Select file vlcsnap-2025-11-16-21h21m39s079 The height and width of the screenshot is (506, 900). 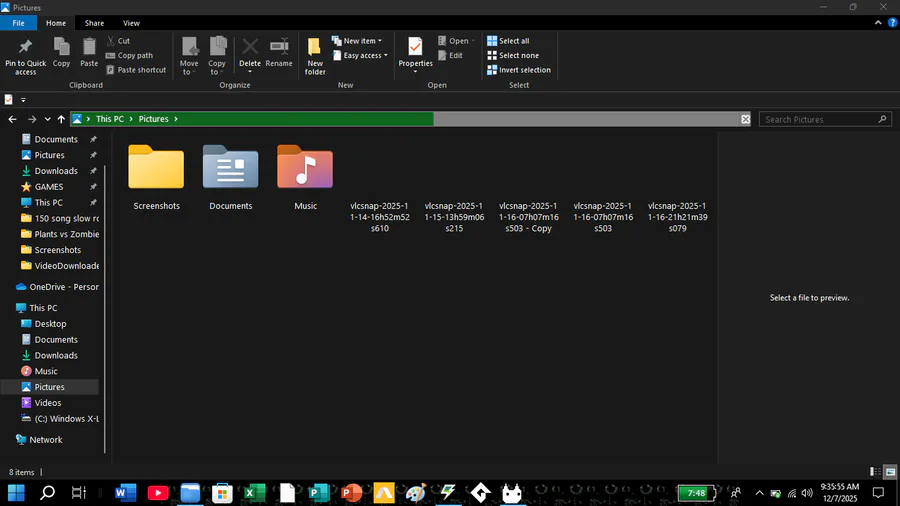tap(677, 216)
